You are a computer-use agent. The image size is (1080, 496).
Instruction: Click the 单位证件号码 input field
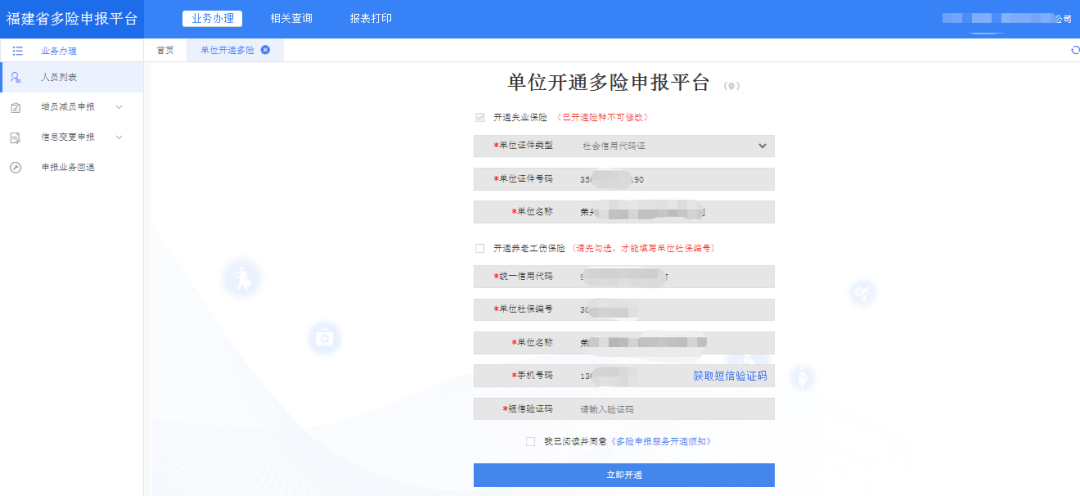click(x=624, y=179)
